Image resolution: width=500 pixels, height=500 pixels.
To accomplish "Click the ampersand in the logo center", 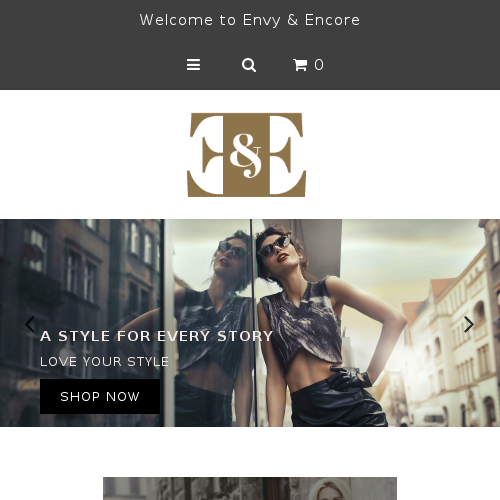I will click(246, 155).
